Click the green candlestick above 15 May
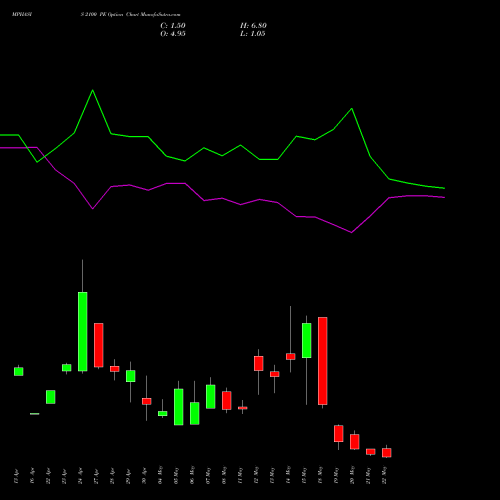This screenshot has height=500, width=500. pyautogui.click(x=307, y=340)
